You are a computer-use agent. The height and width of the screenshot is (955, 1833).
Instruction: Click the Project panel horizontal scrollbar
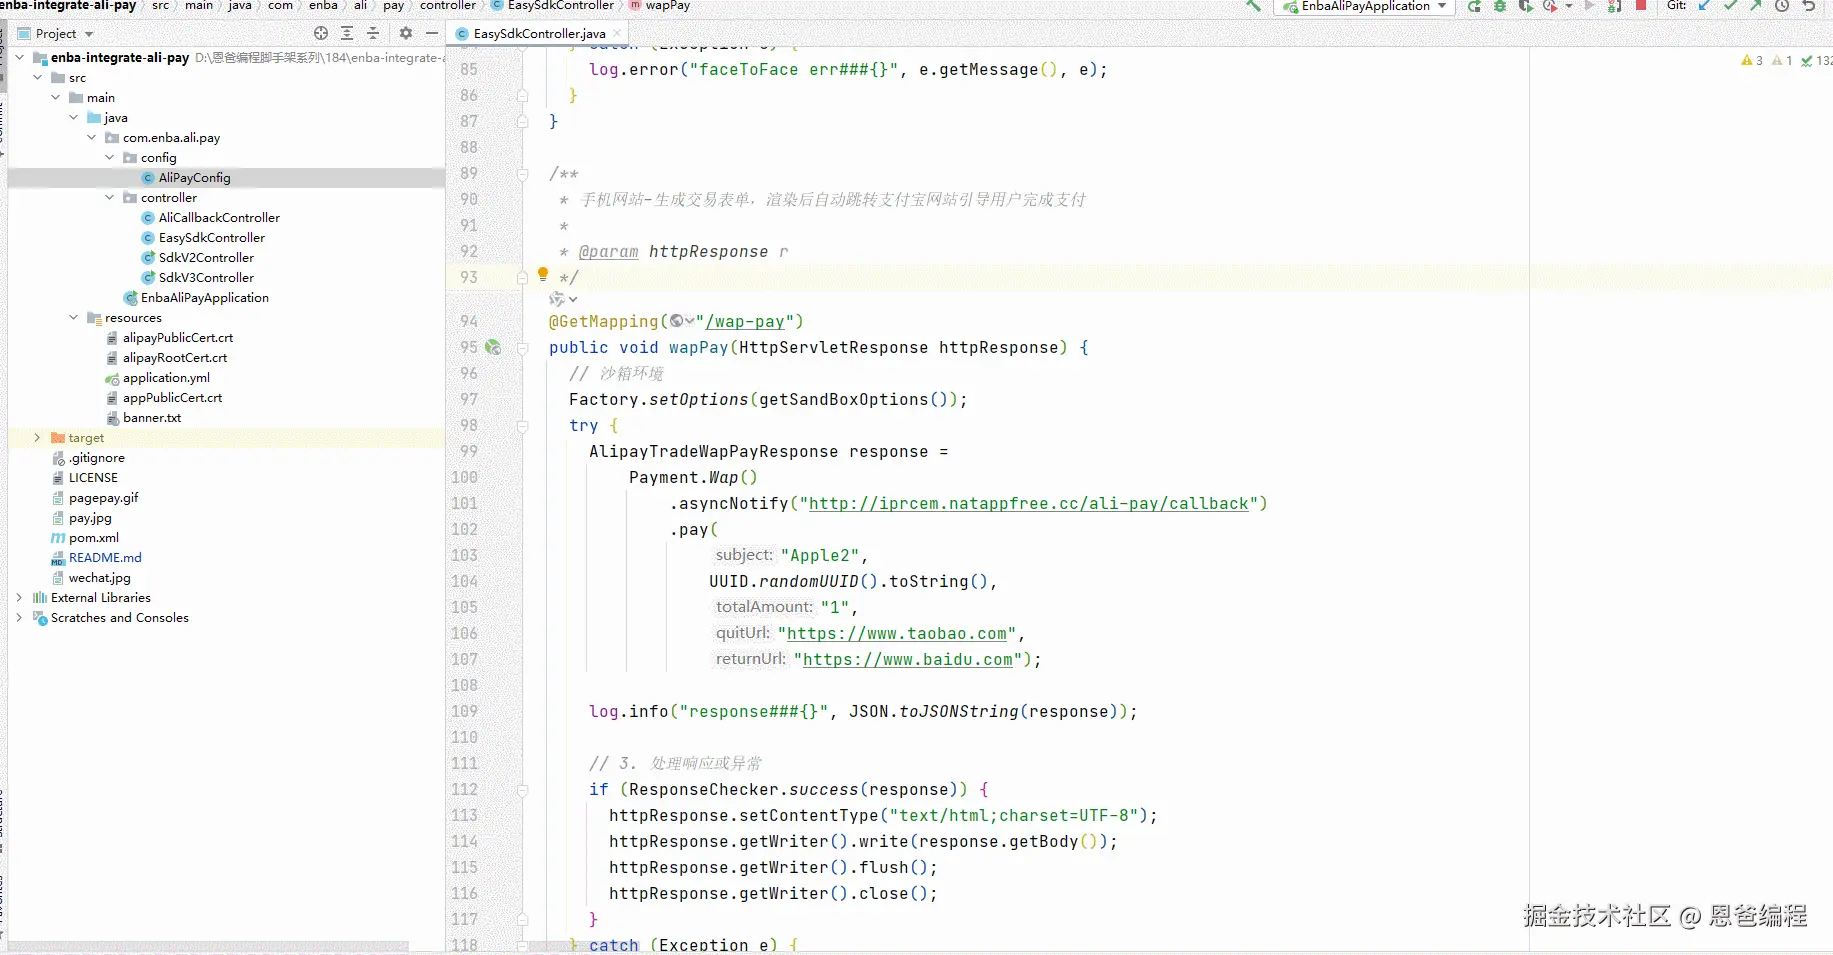point(208,946)
